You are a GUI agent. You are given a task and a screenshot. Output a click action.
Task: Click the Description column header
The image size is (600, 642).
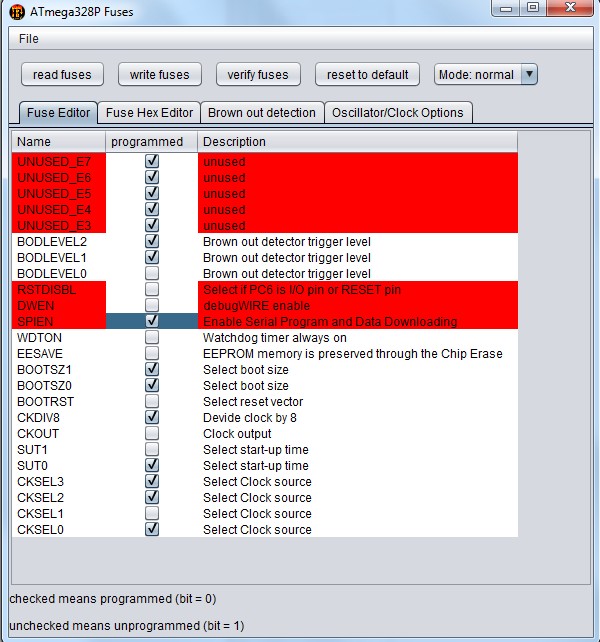(x=358, y=142)
